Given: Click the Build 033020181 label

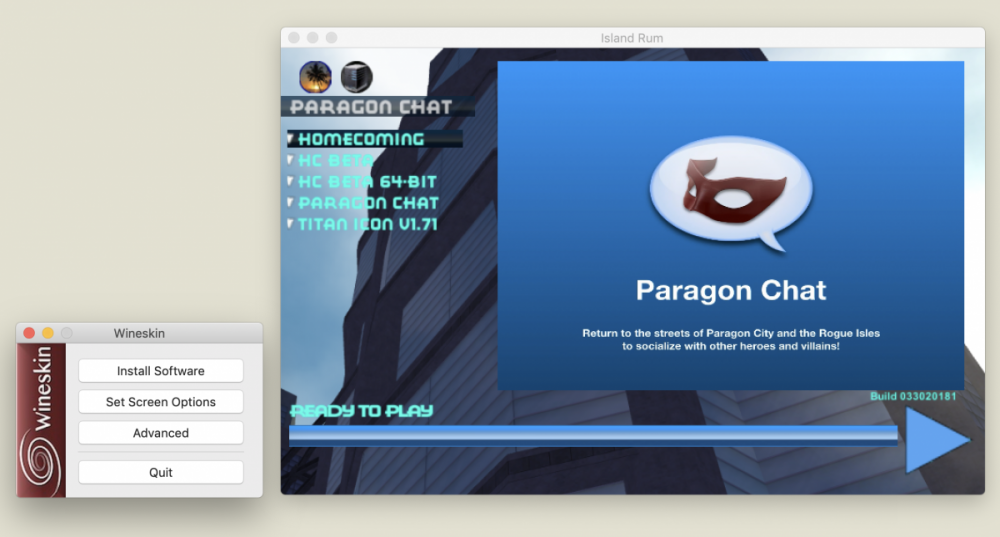Looking at the screenshot, I should [x=913, y=396].
